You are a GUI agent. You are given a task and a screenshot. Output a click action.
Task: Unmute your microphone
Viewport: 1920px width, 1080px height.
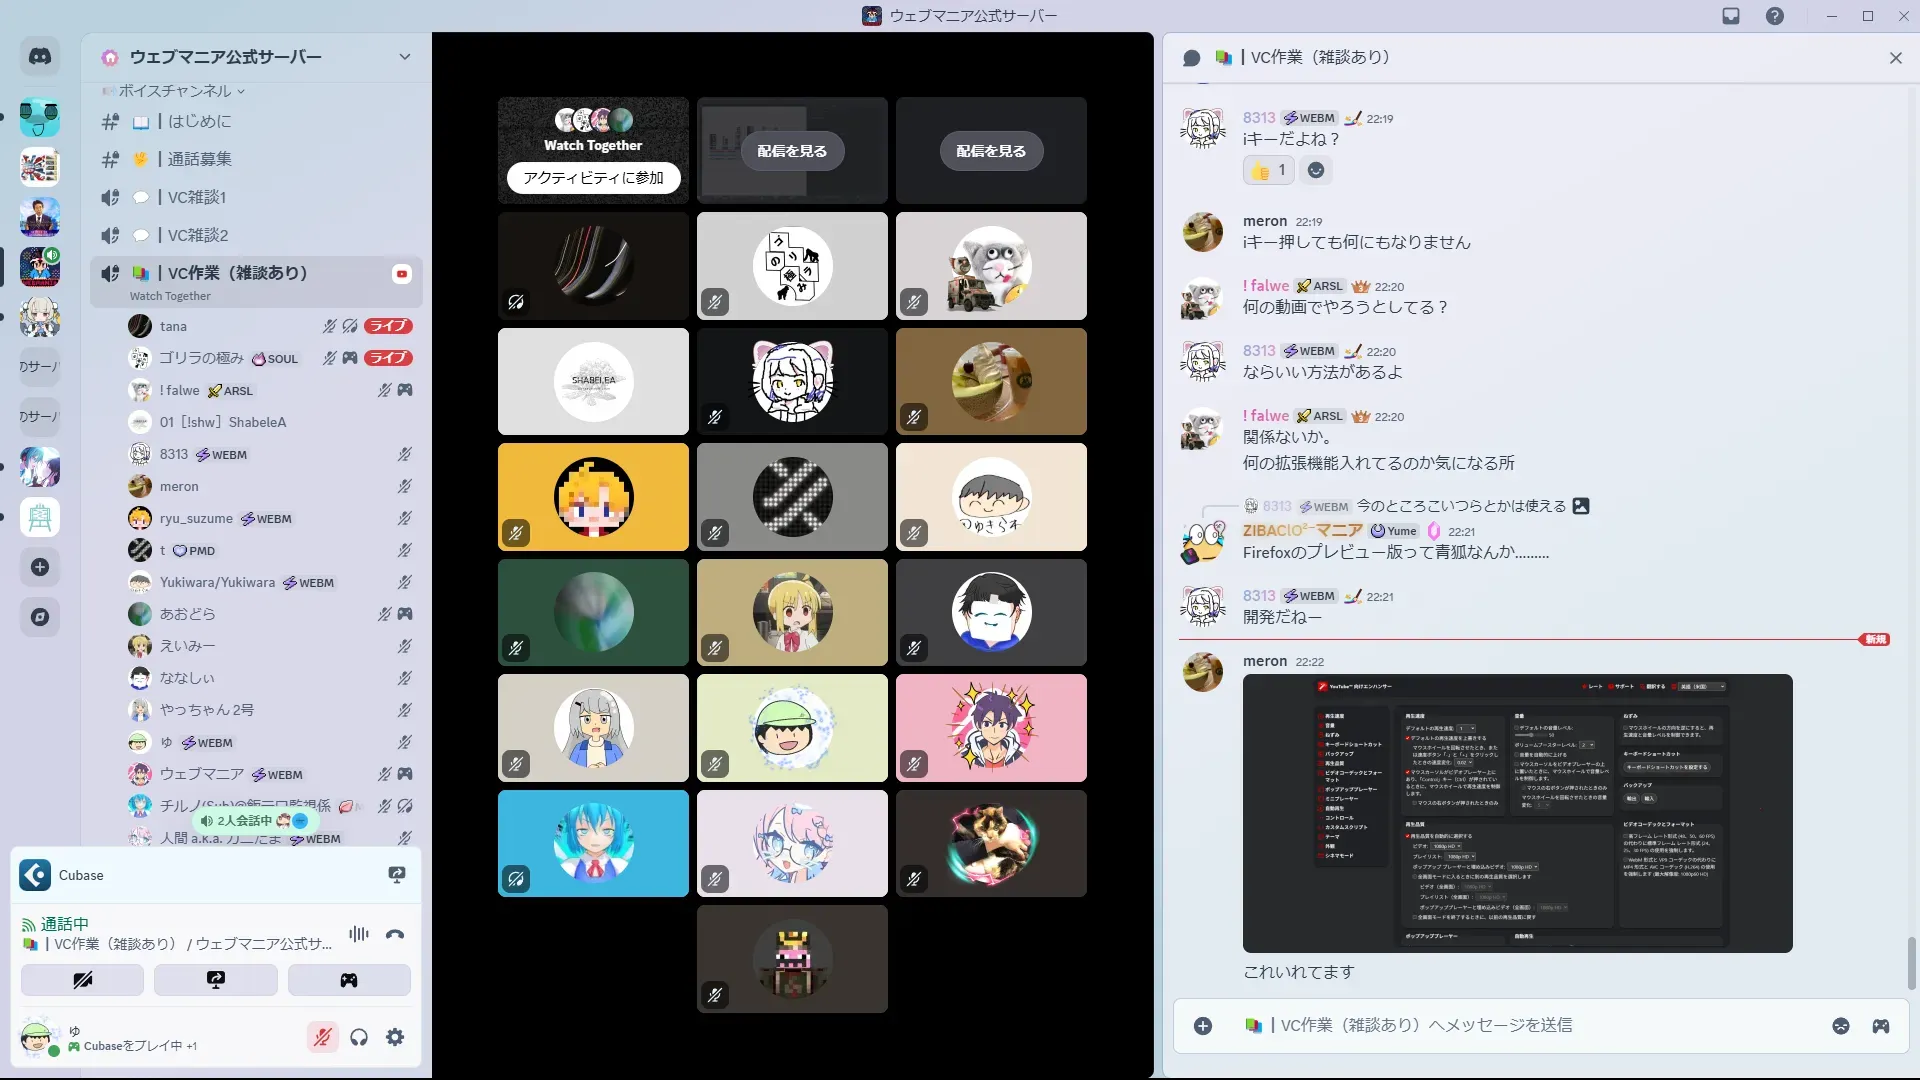(x=322, y=1038)
